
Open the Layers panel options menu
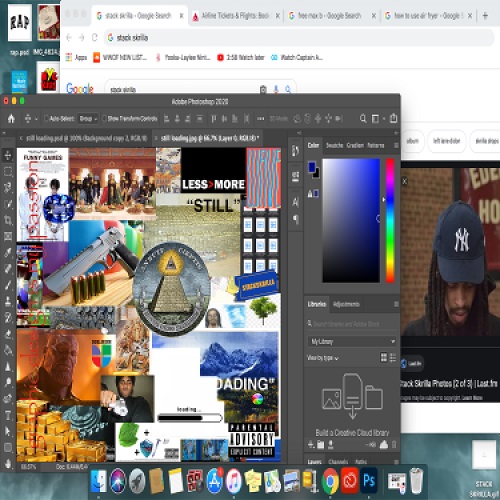click(x=396, y=462)
